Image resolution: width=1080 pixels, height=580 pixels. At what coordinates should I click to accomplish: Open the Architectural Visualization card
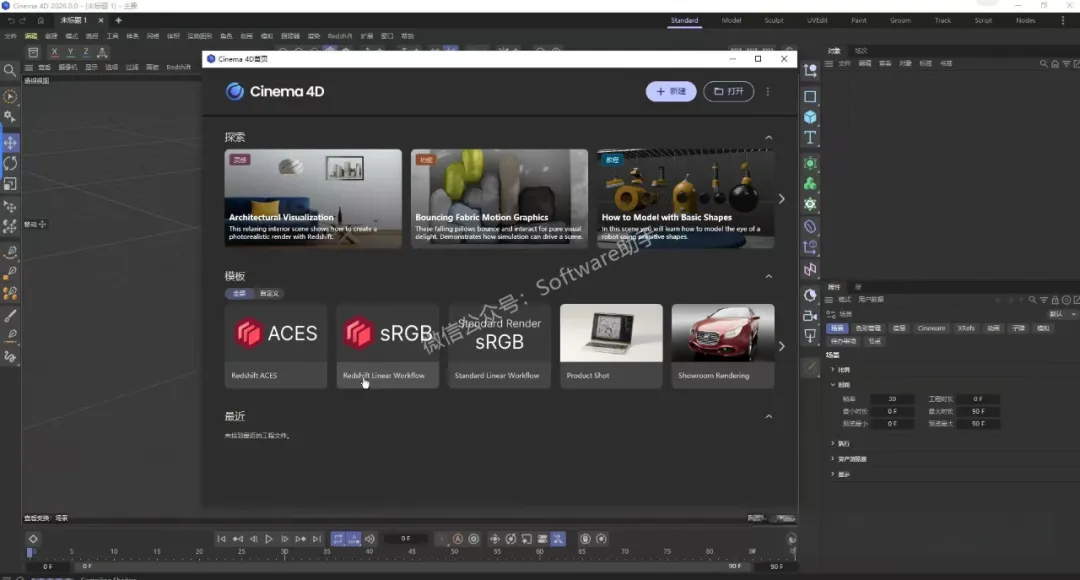[x=313, y=199]
